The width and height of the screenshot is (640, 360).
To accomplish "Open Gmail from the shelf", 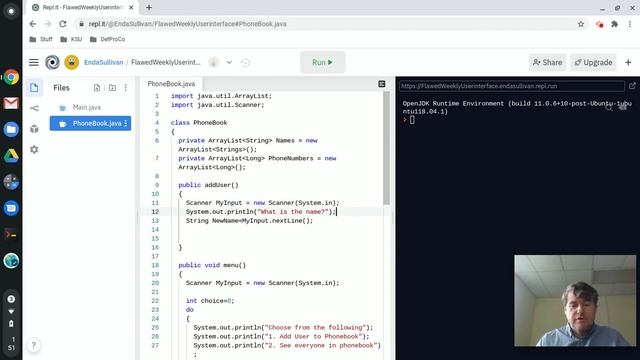I will point(11,103).
